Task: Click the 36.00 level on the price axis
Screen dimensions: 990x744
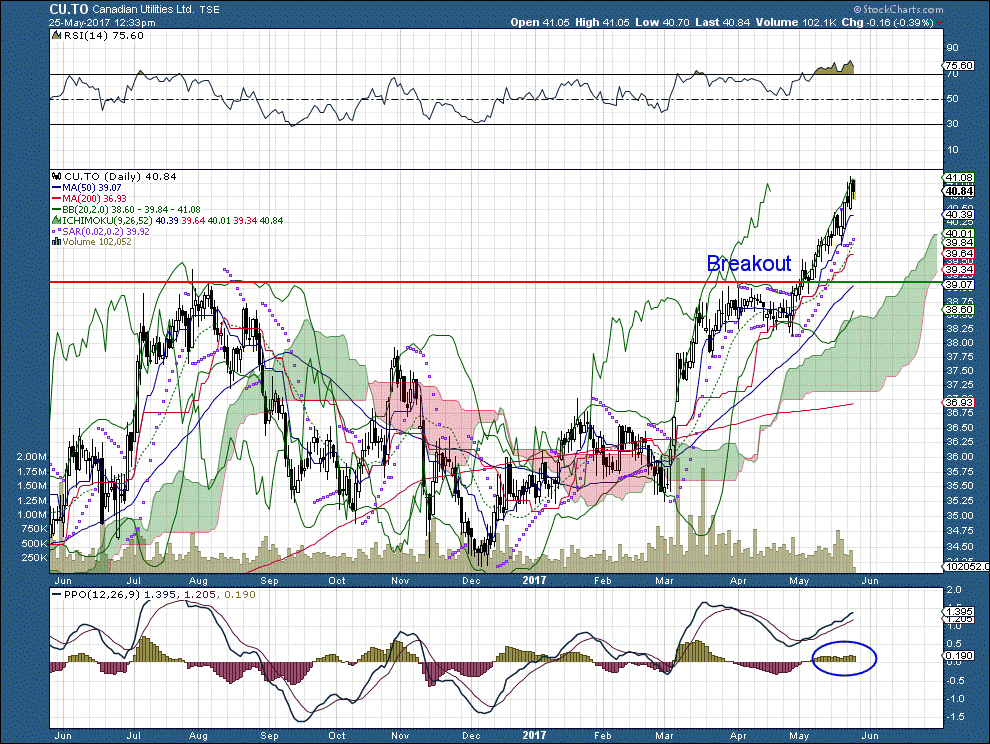Action: (959, 457)
